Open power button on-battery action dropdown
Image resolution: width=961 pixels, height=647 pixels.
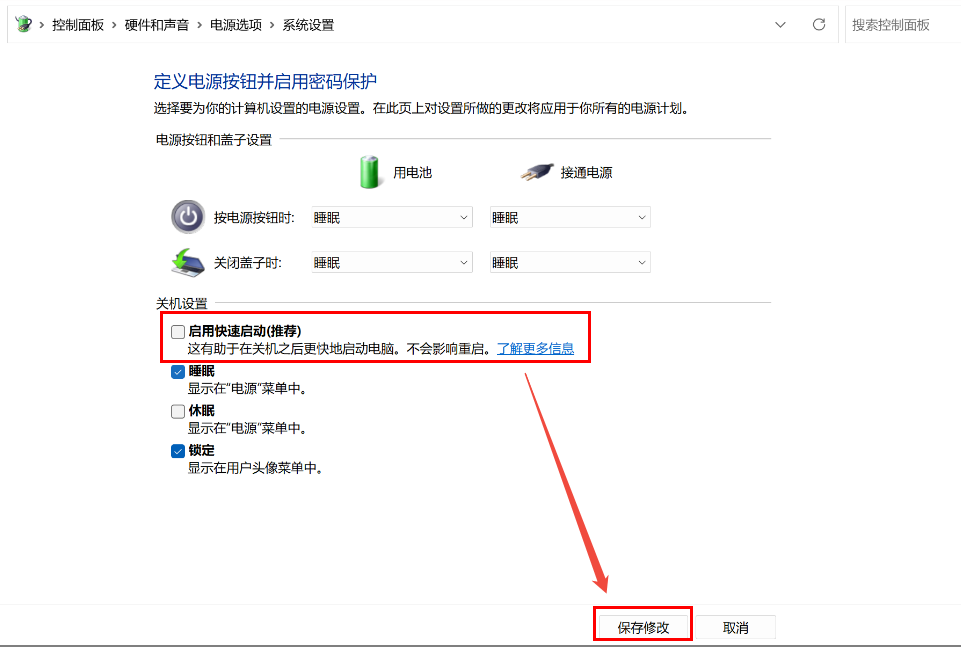(392, 218)
